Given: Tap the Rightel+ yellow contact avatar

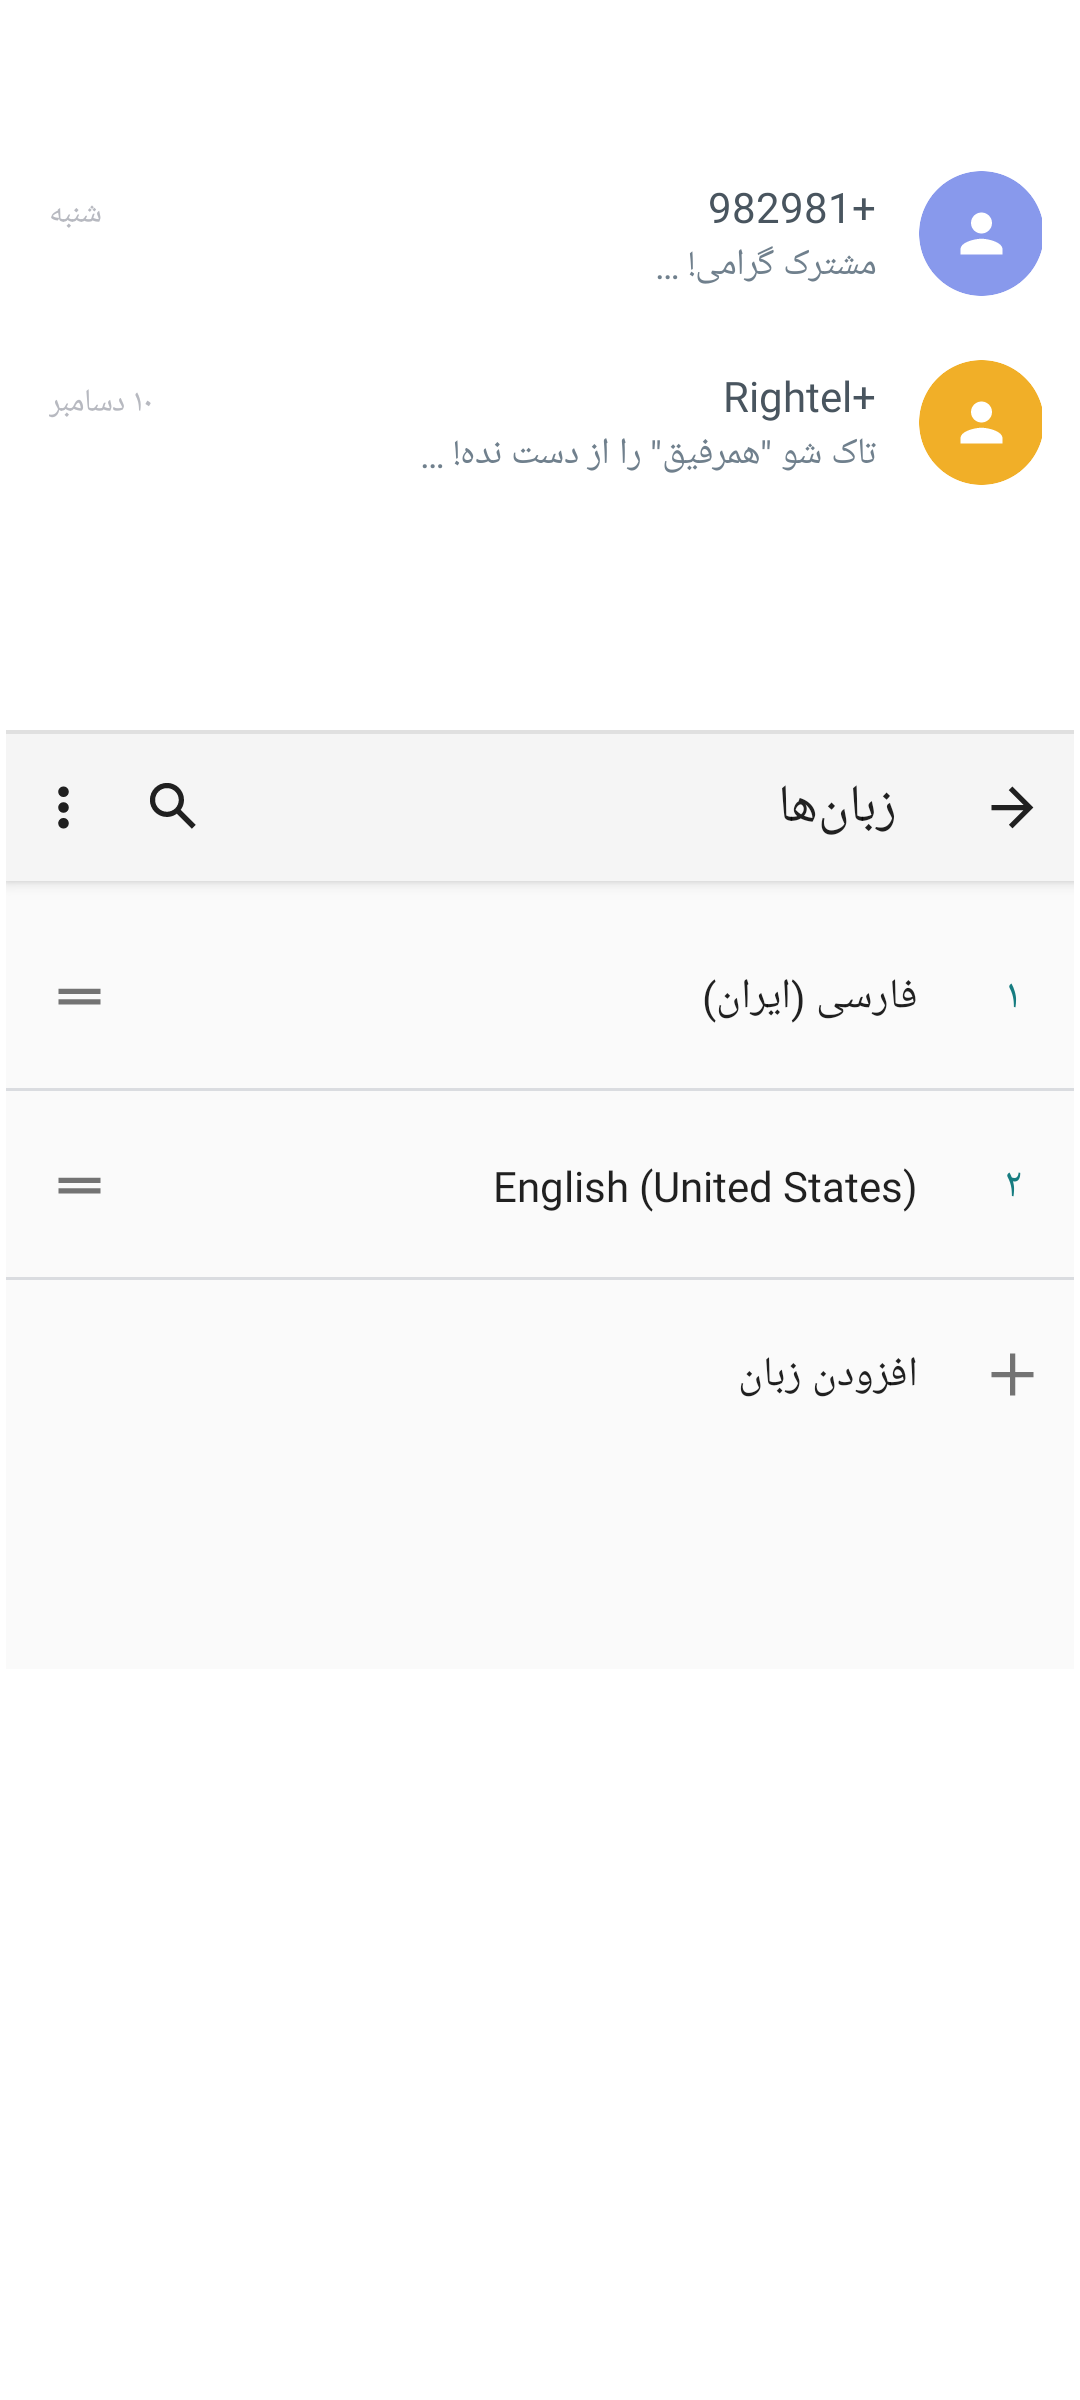Looking at the screenshot, I should (981, 421).
